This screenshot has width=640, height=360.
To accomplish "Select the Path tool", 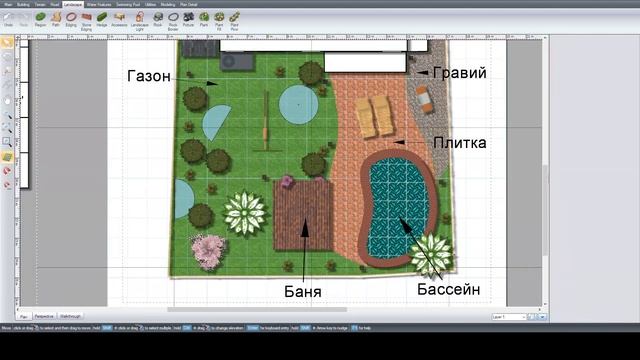I will pos(56,19).
